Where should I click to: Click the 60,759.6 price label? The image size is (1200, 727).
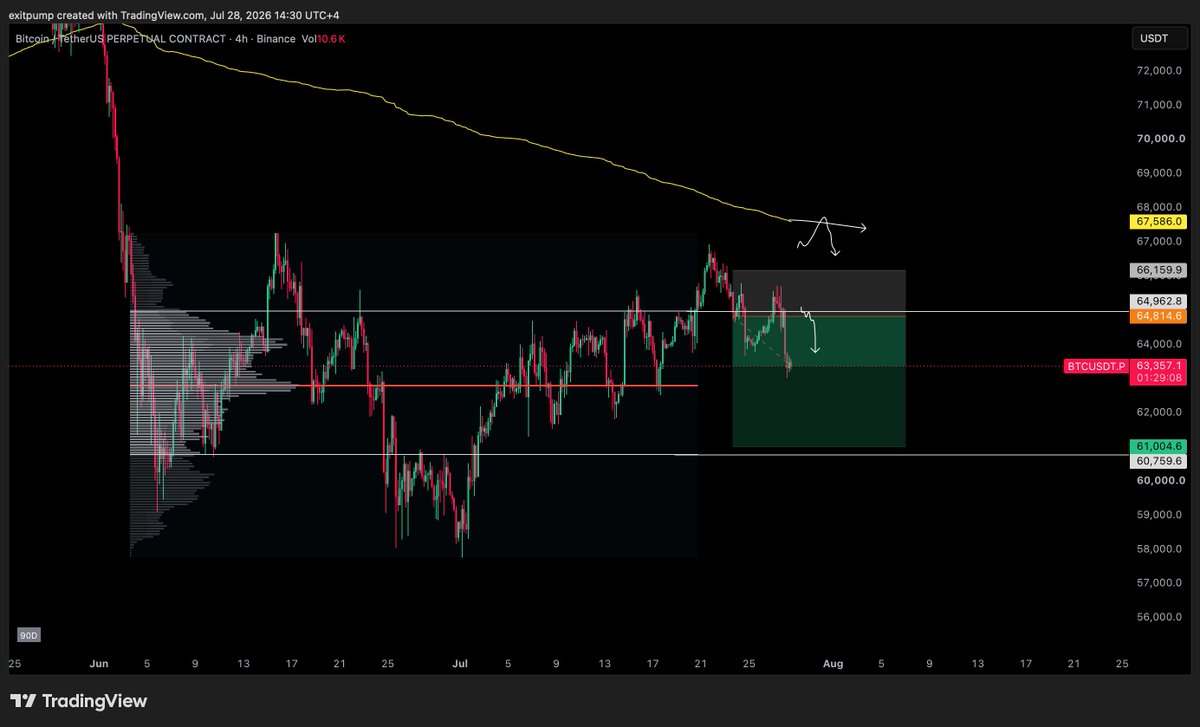pyautogui.click(x=1157, y=461)
